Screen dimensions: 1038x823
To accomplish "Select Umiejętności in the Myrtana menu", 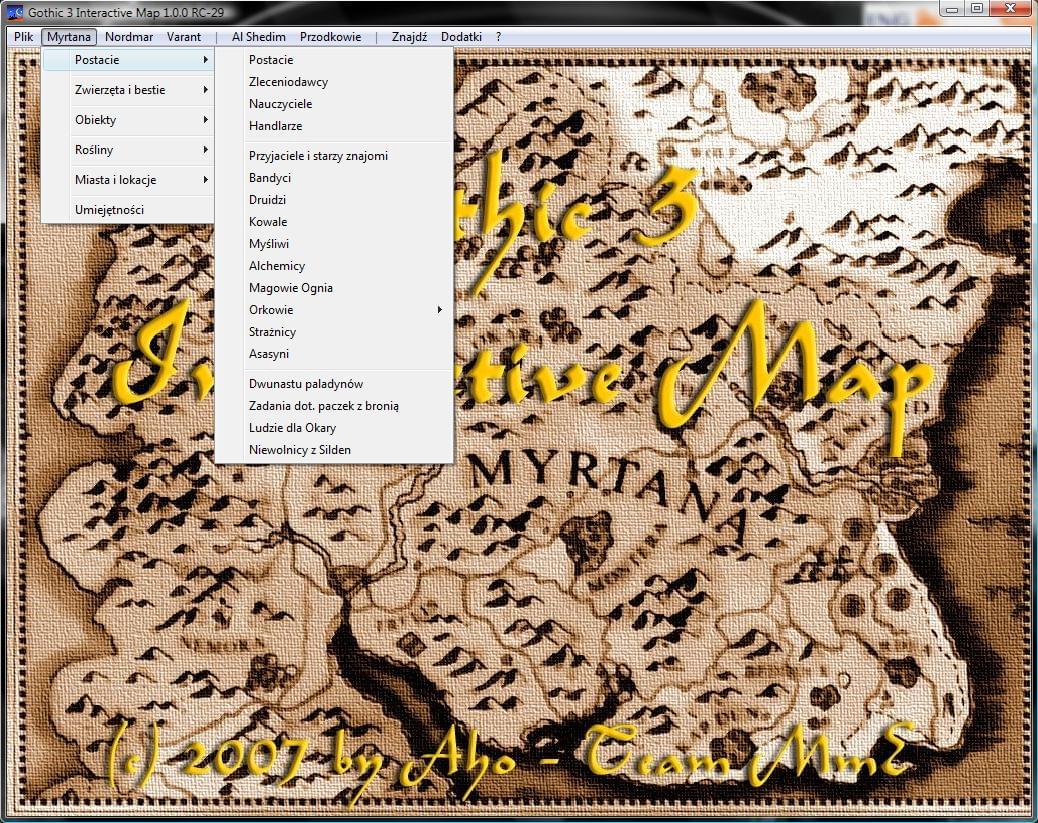I will 128,210.
